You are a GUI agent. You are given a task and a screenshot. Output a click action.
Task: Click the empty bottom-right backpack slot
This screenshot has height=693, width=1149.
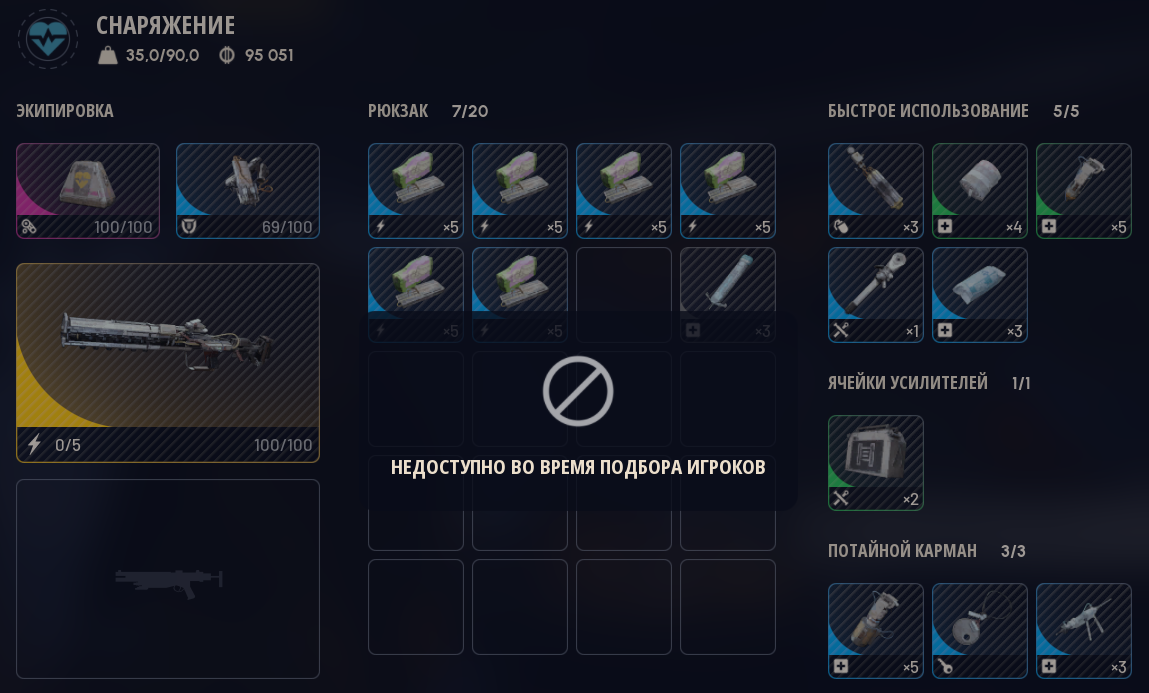point(728,607)
